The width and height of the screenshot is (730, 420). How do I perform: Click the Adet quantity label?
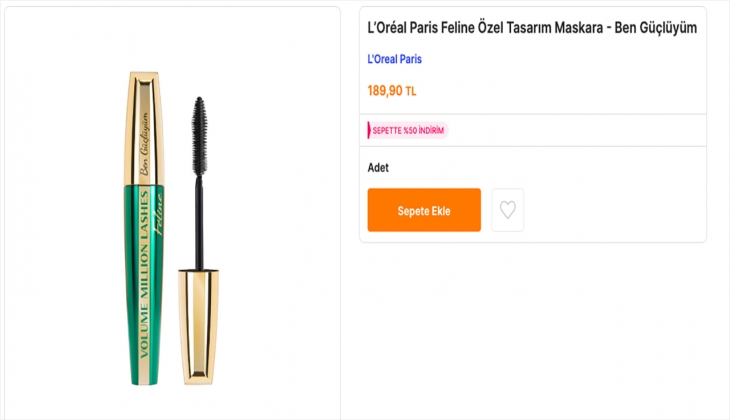(378, 168)
